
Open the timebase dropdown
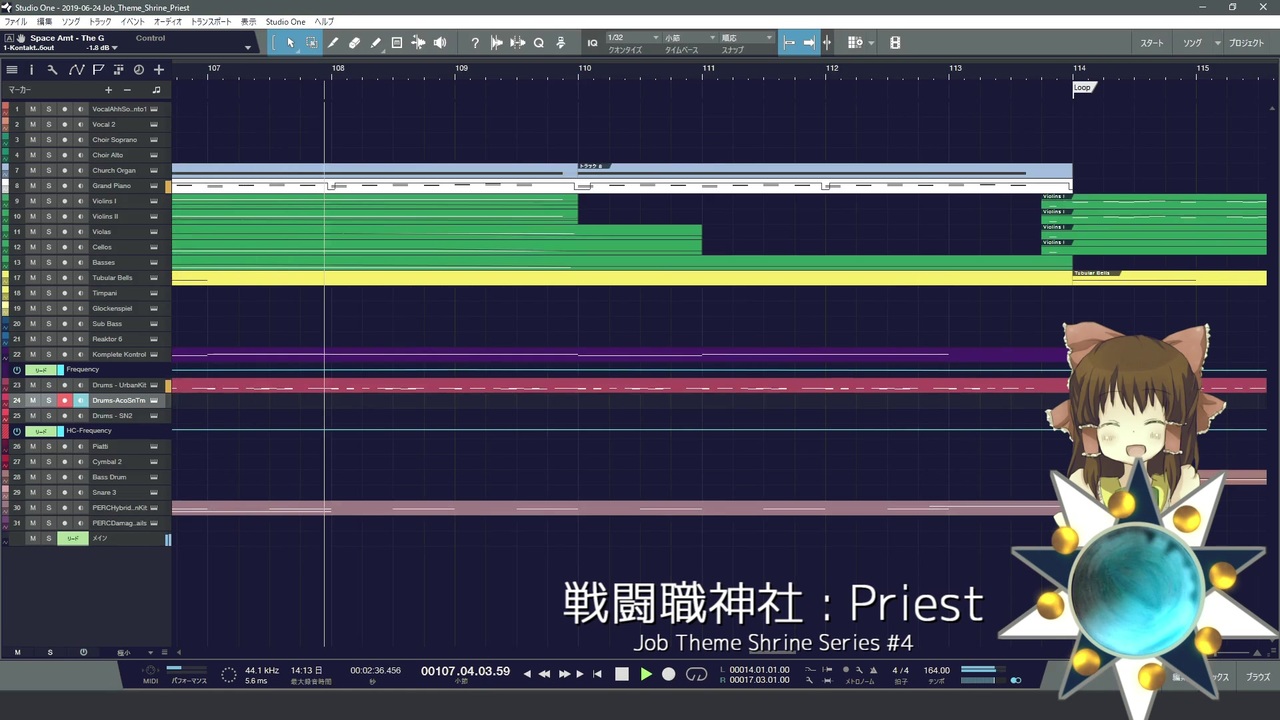point(689,38)
